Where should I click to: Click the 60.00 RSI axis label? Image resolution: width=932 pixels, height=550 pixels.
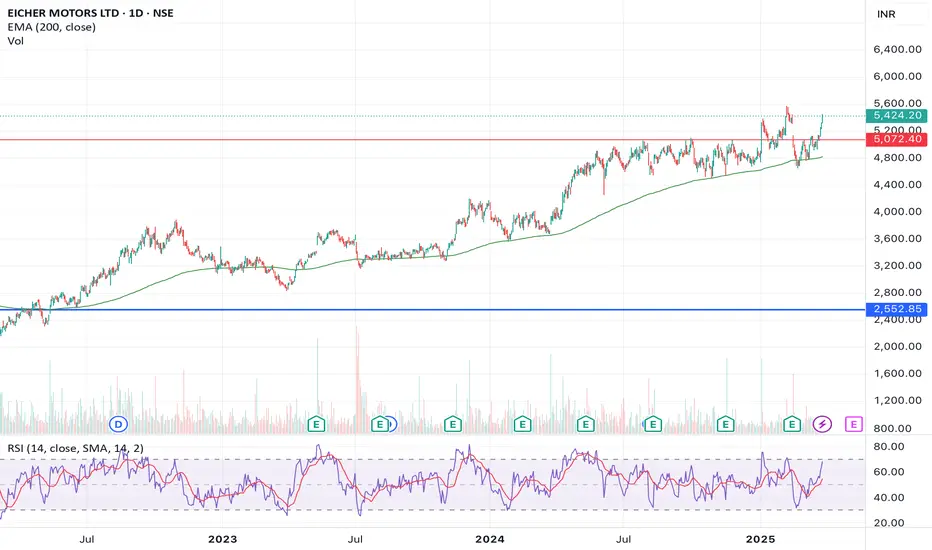[x=889, y=472]
